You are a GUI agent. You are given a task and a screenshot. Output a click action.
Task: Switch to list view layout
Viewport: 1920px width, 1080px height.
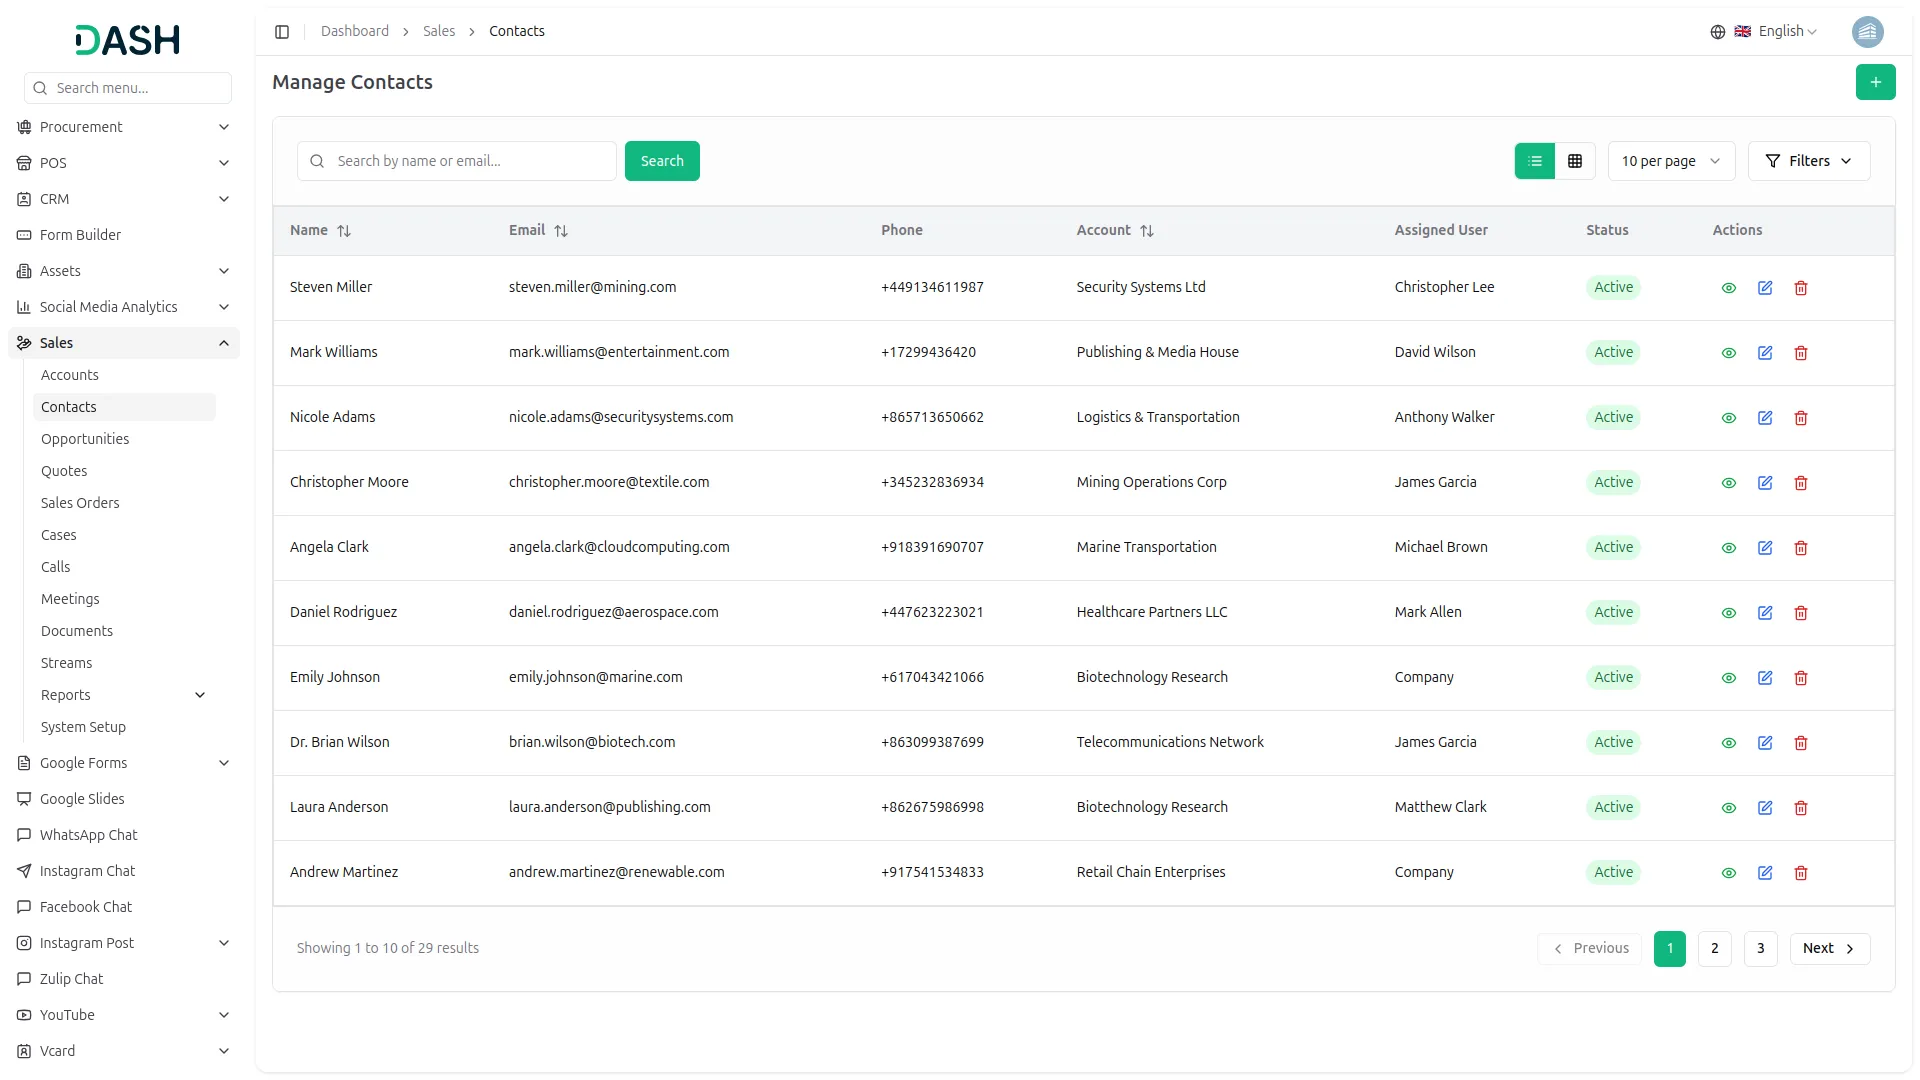tap(1535, 161)
